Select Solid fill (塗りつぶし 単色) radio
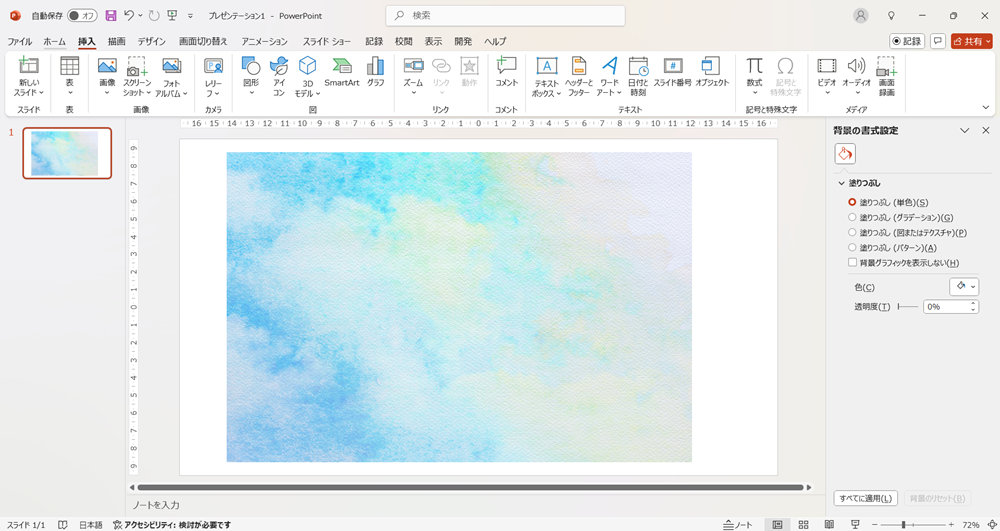The height and width of the screenshot is (531, 1000). point(852,202)
